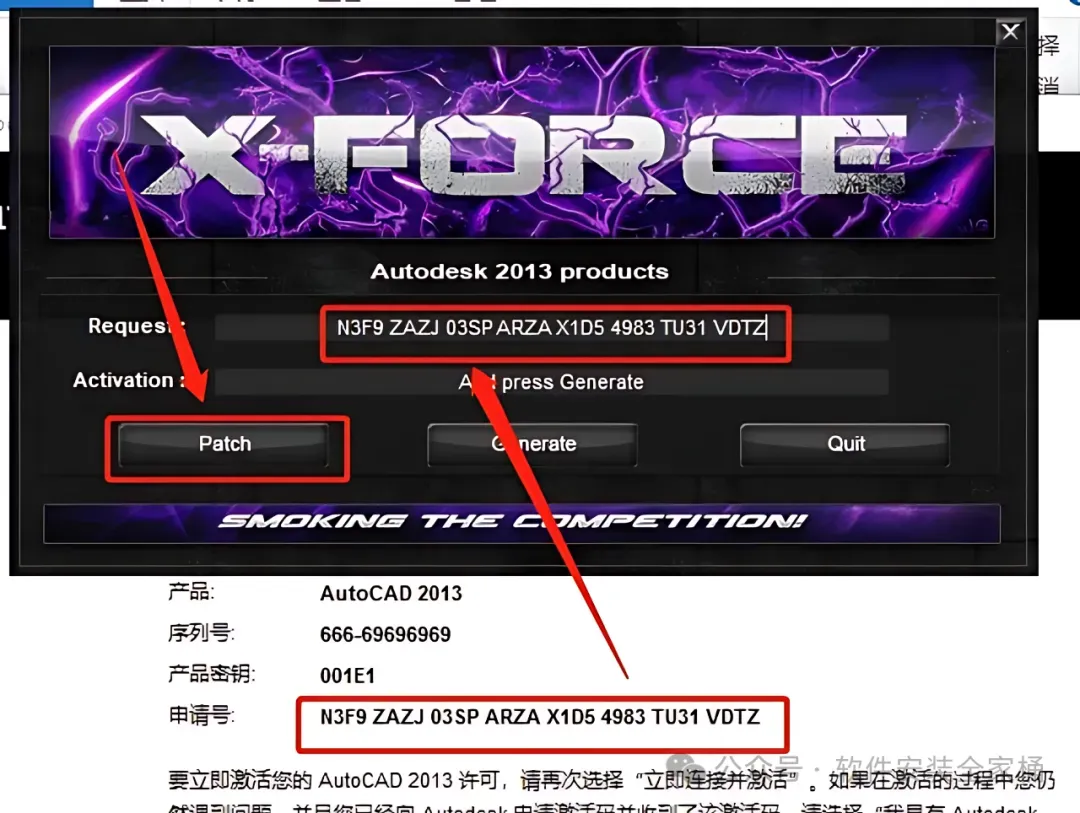
Task: Focus the Request code input field
Action: pyautogui.click(x=552, y=328)
